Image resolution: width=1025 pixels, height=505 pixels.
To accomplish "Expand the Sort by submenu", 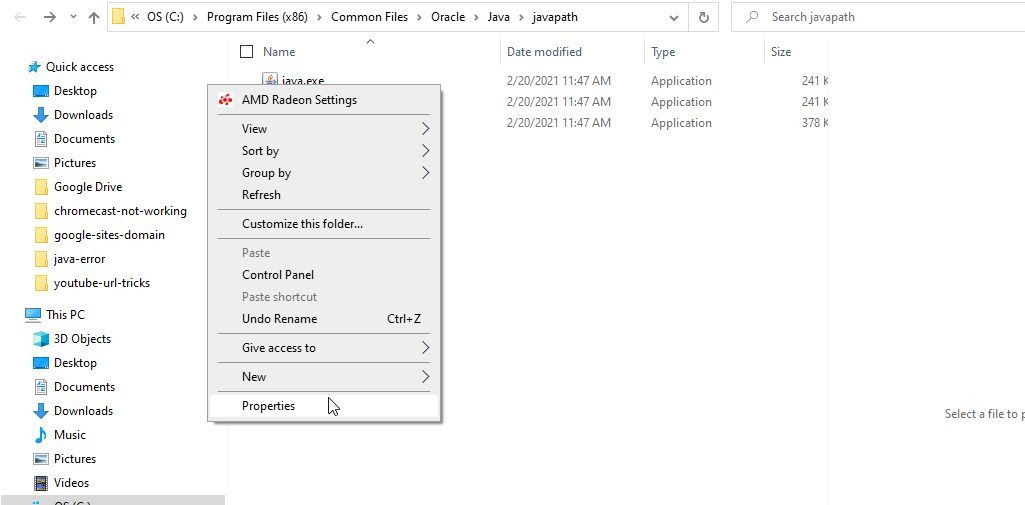I will click(x=324, y=151).
